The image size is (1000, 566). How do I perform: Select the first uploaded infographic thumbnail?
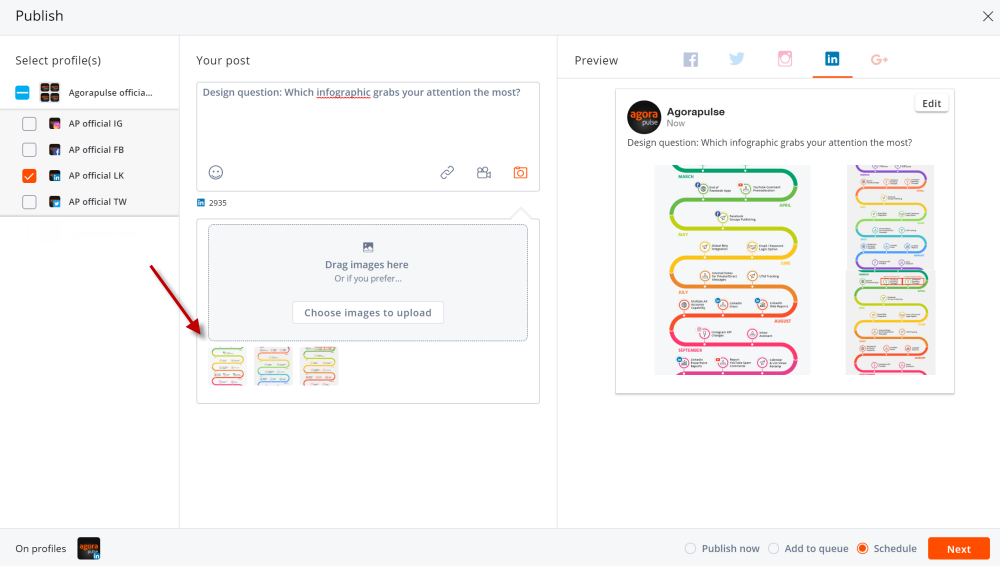click(228, 366)
